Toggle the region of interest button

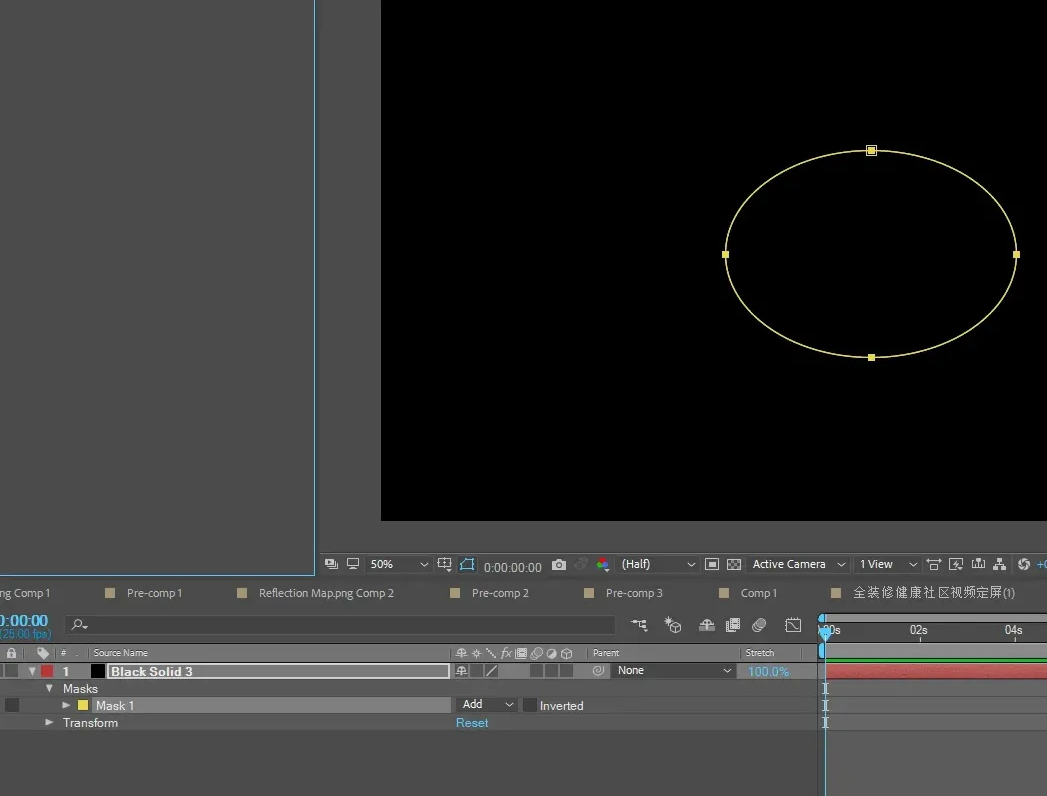pyautogui.click(x=712, y=565)
